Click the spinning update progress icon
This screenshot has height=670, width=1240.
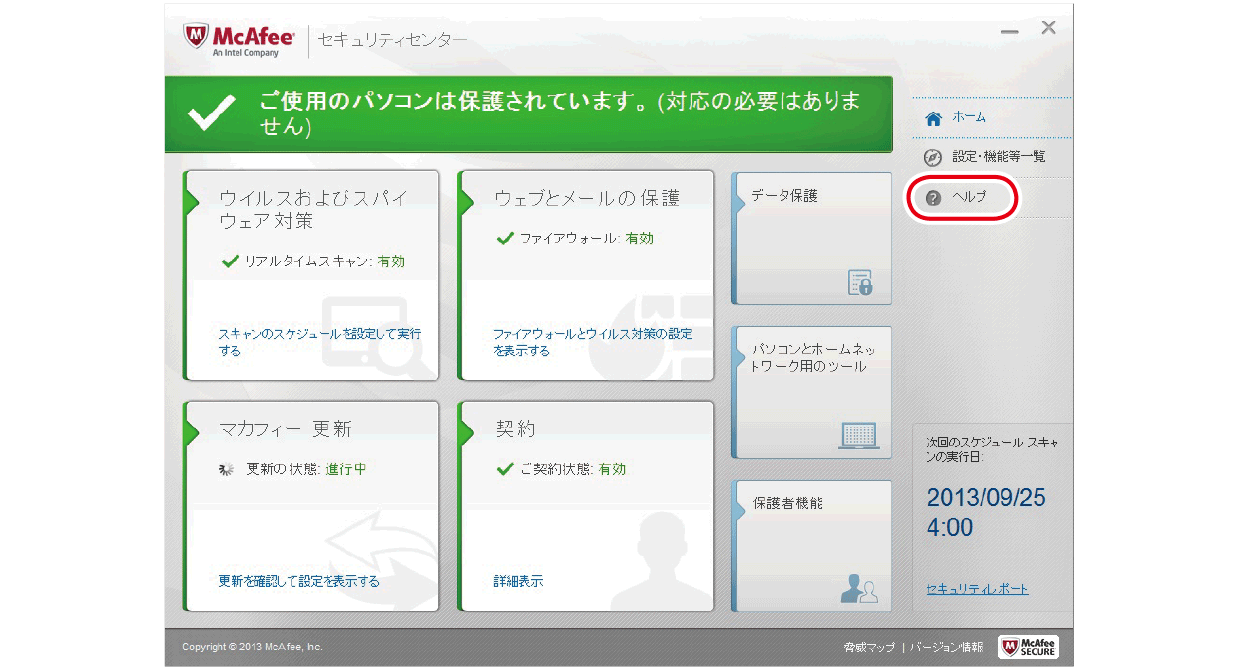pos(226,469)
